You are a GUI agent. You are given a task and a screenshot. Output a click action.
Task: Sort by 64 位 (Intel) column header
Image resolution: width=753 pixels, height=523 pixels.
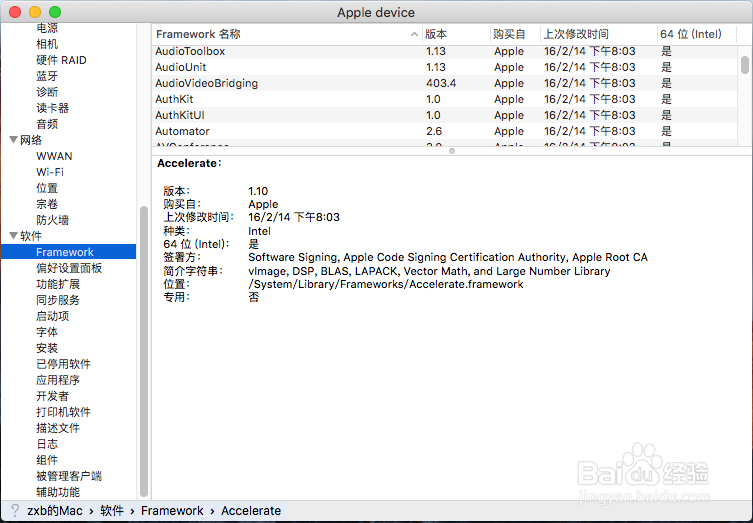696,34
